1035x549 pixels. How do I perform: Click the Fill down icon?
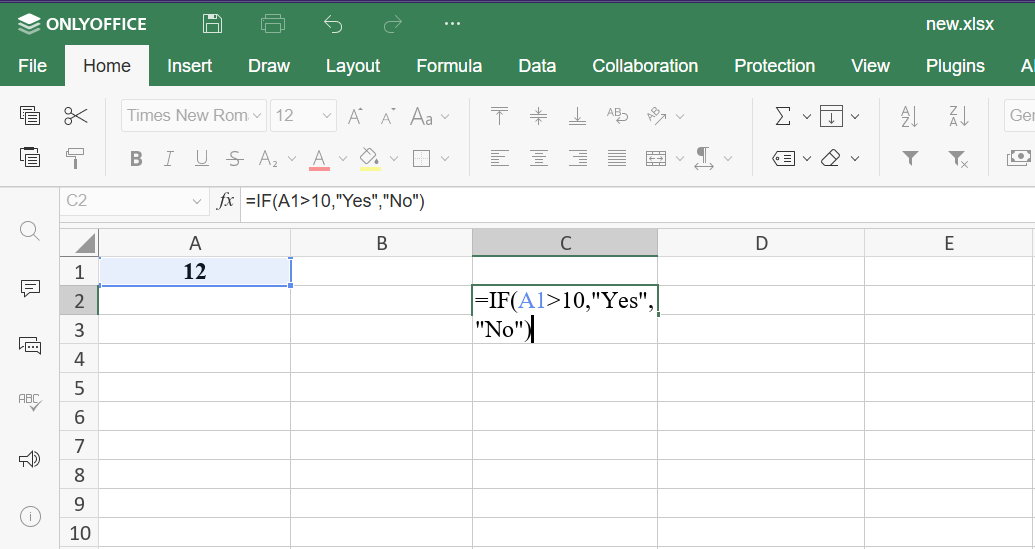[831, 116]
